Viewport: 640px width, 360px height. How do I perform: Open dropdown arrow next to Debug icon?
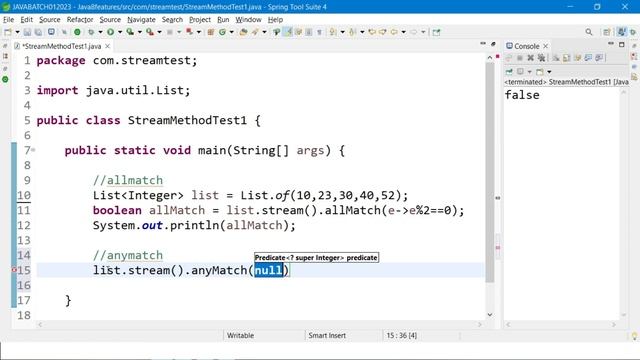tap(100, 32)
